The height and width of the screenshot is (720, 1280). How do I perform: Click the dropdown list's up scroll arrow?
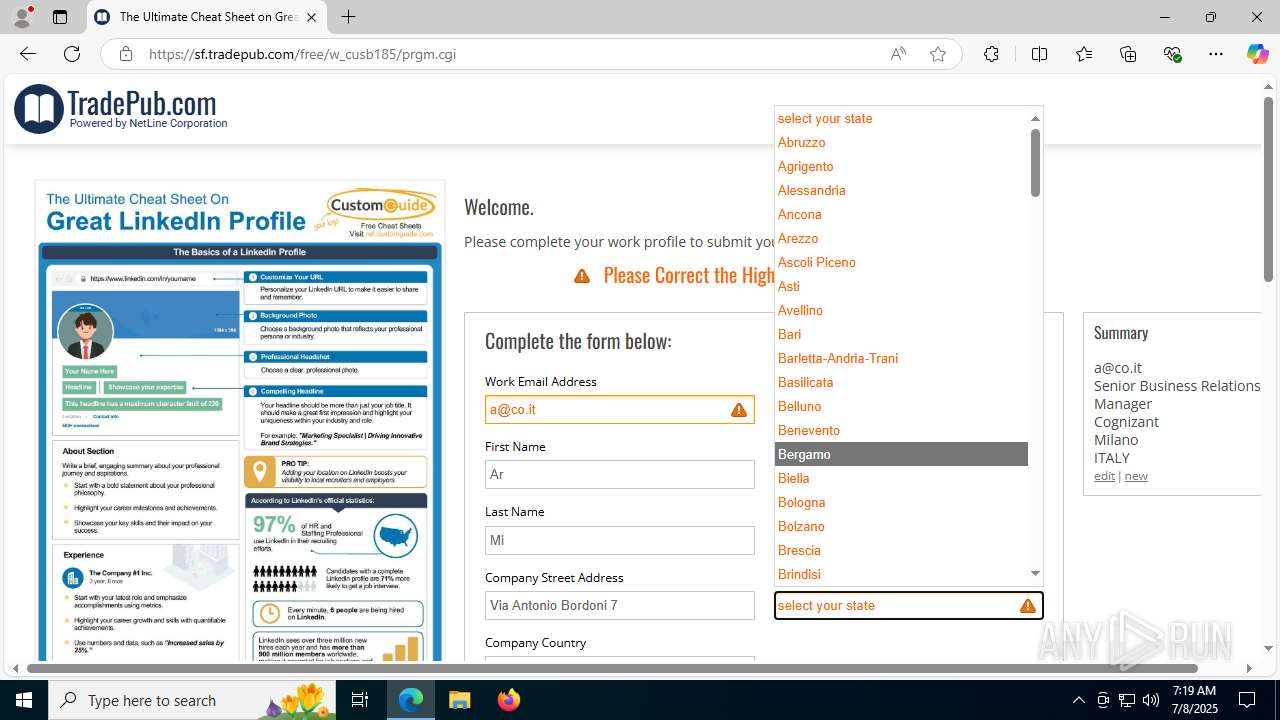tap(1035, 118)
